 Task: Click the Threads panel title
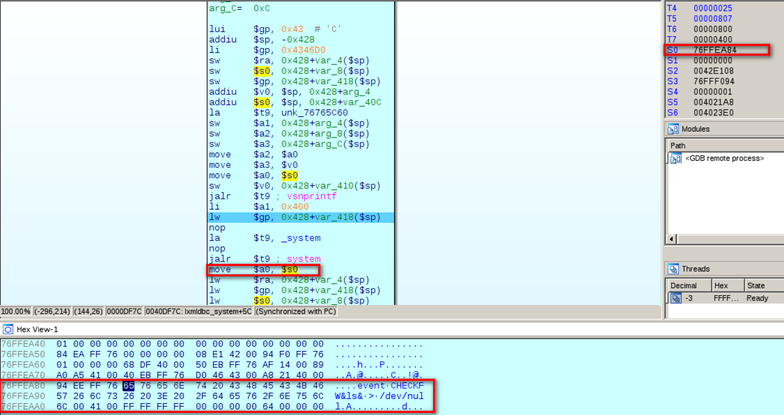tap(696, 269)
